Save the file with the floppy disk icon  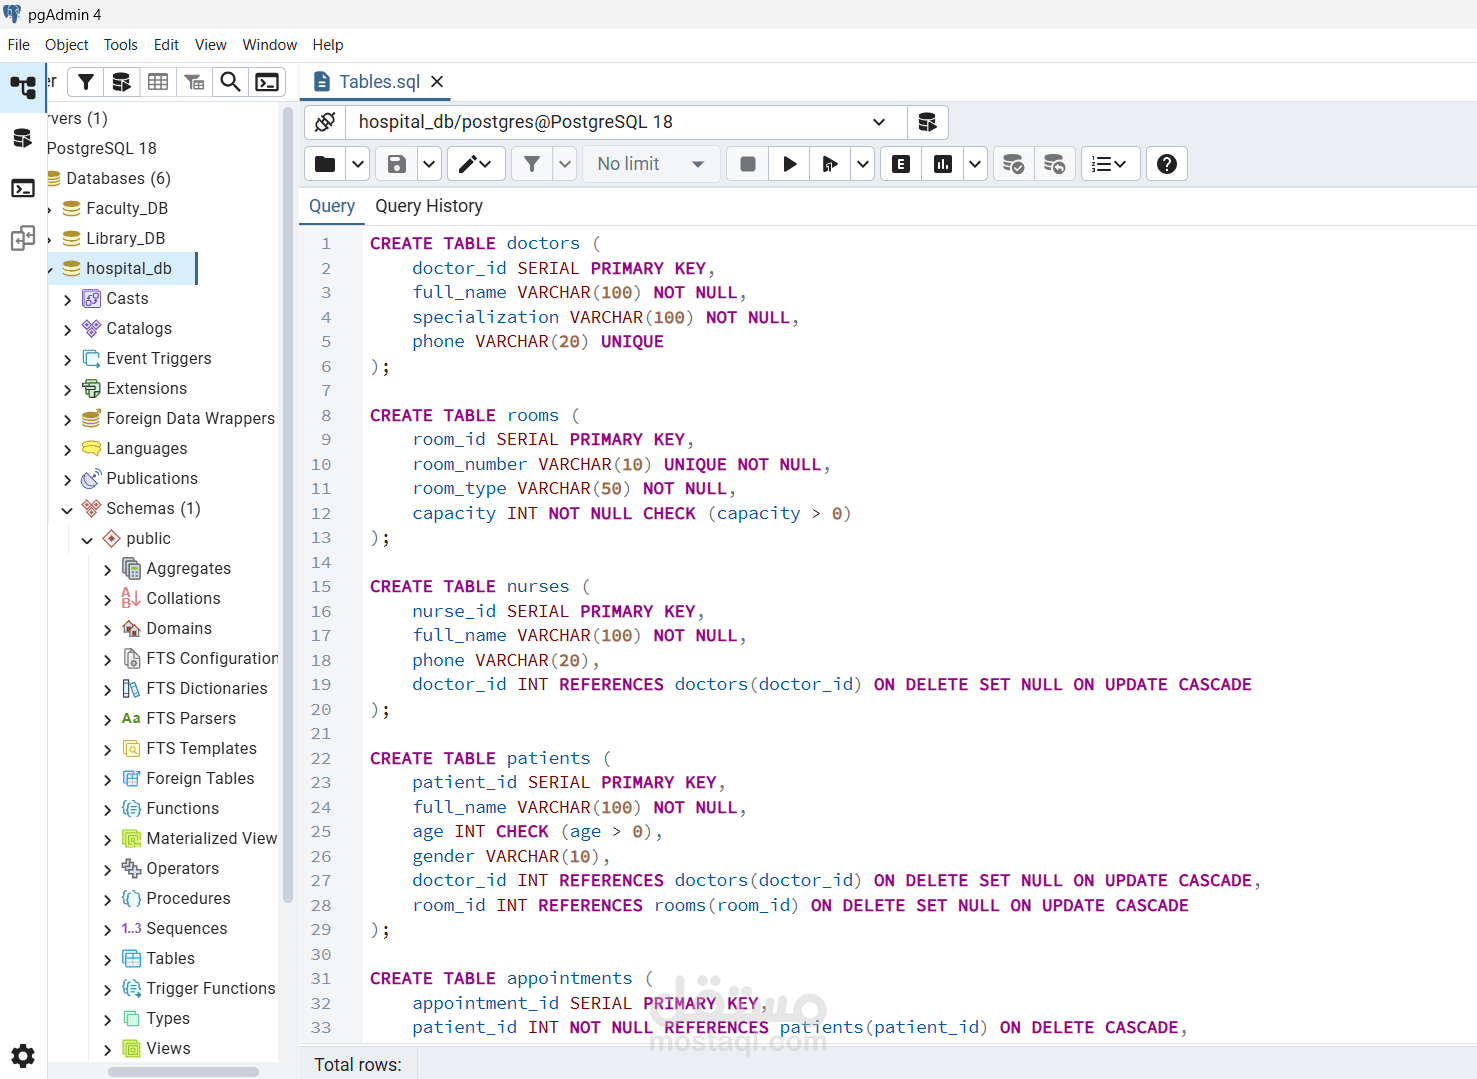[x=397, y=164]
